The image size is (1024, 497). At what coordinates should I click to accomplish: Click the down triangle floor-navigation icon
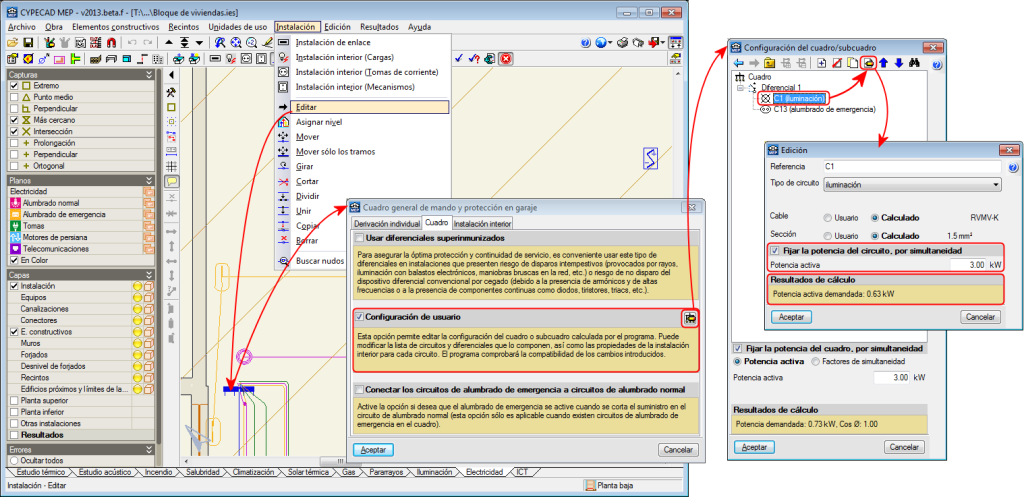click(200, 42)
